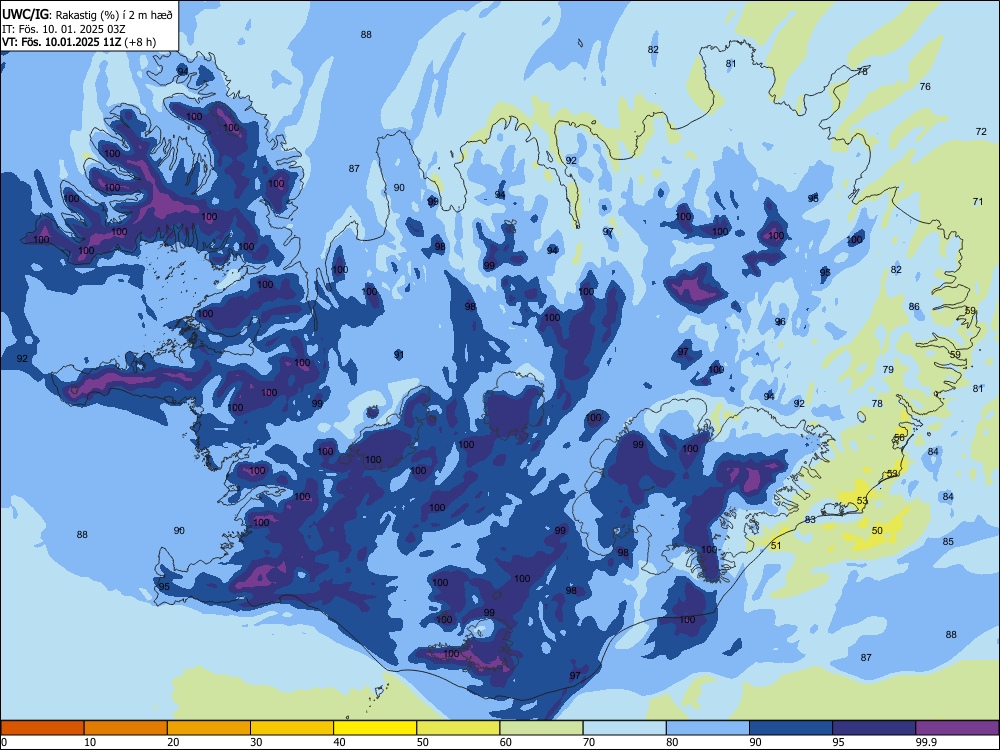Click the medium blue 80–90 legend swatch
The width and height of the screenshot is (1000, 750).
pos(708,728)
